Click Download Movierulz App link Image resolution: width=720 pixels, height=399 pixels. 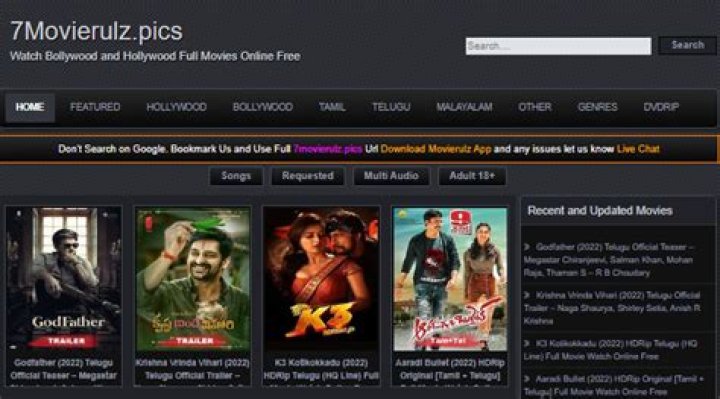point(436,149)
